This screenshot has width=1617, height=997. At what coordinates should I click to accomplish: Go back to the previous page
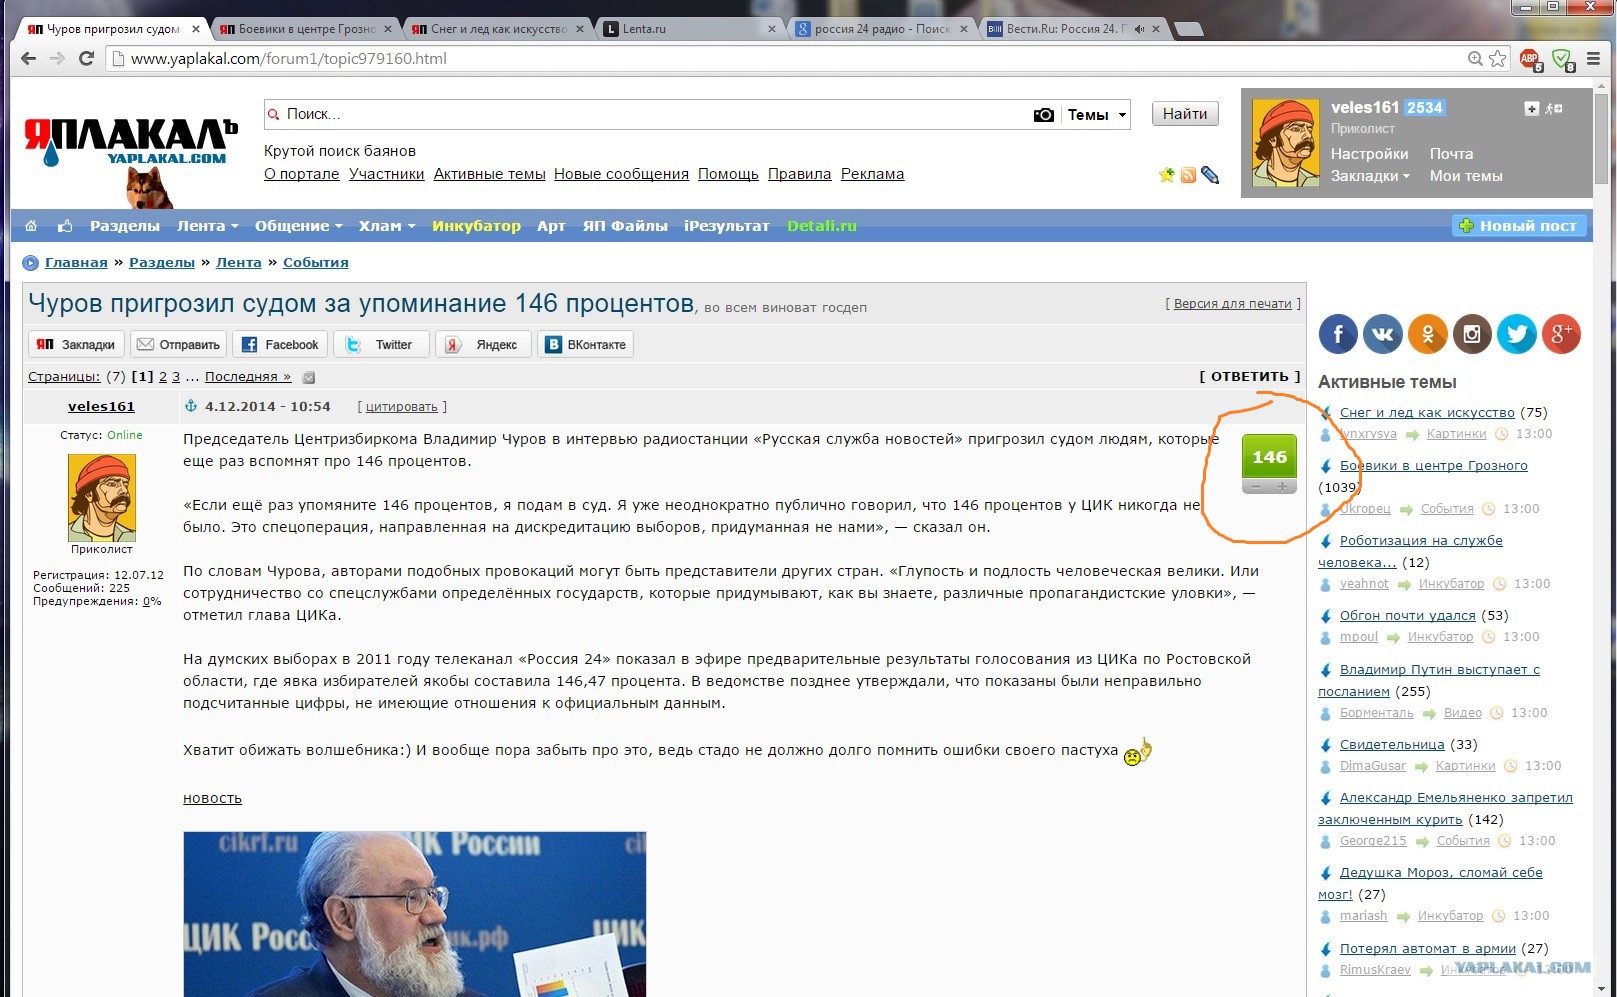[x=28, y=59]
